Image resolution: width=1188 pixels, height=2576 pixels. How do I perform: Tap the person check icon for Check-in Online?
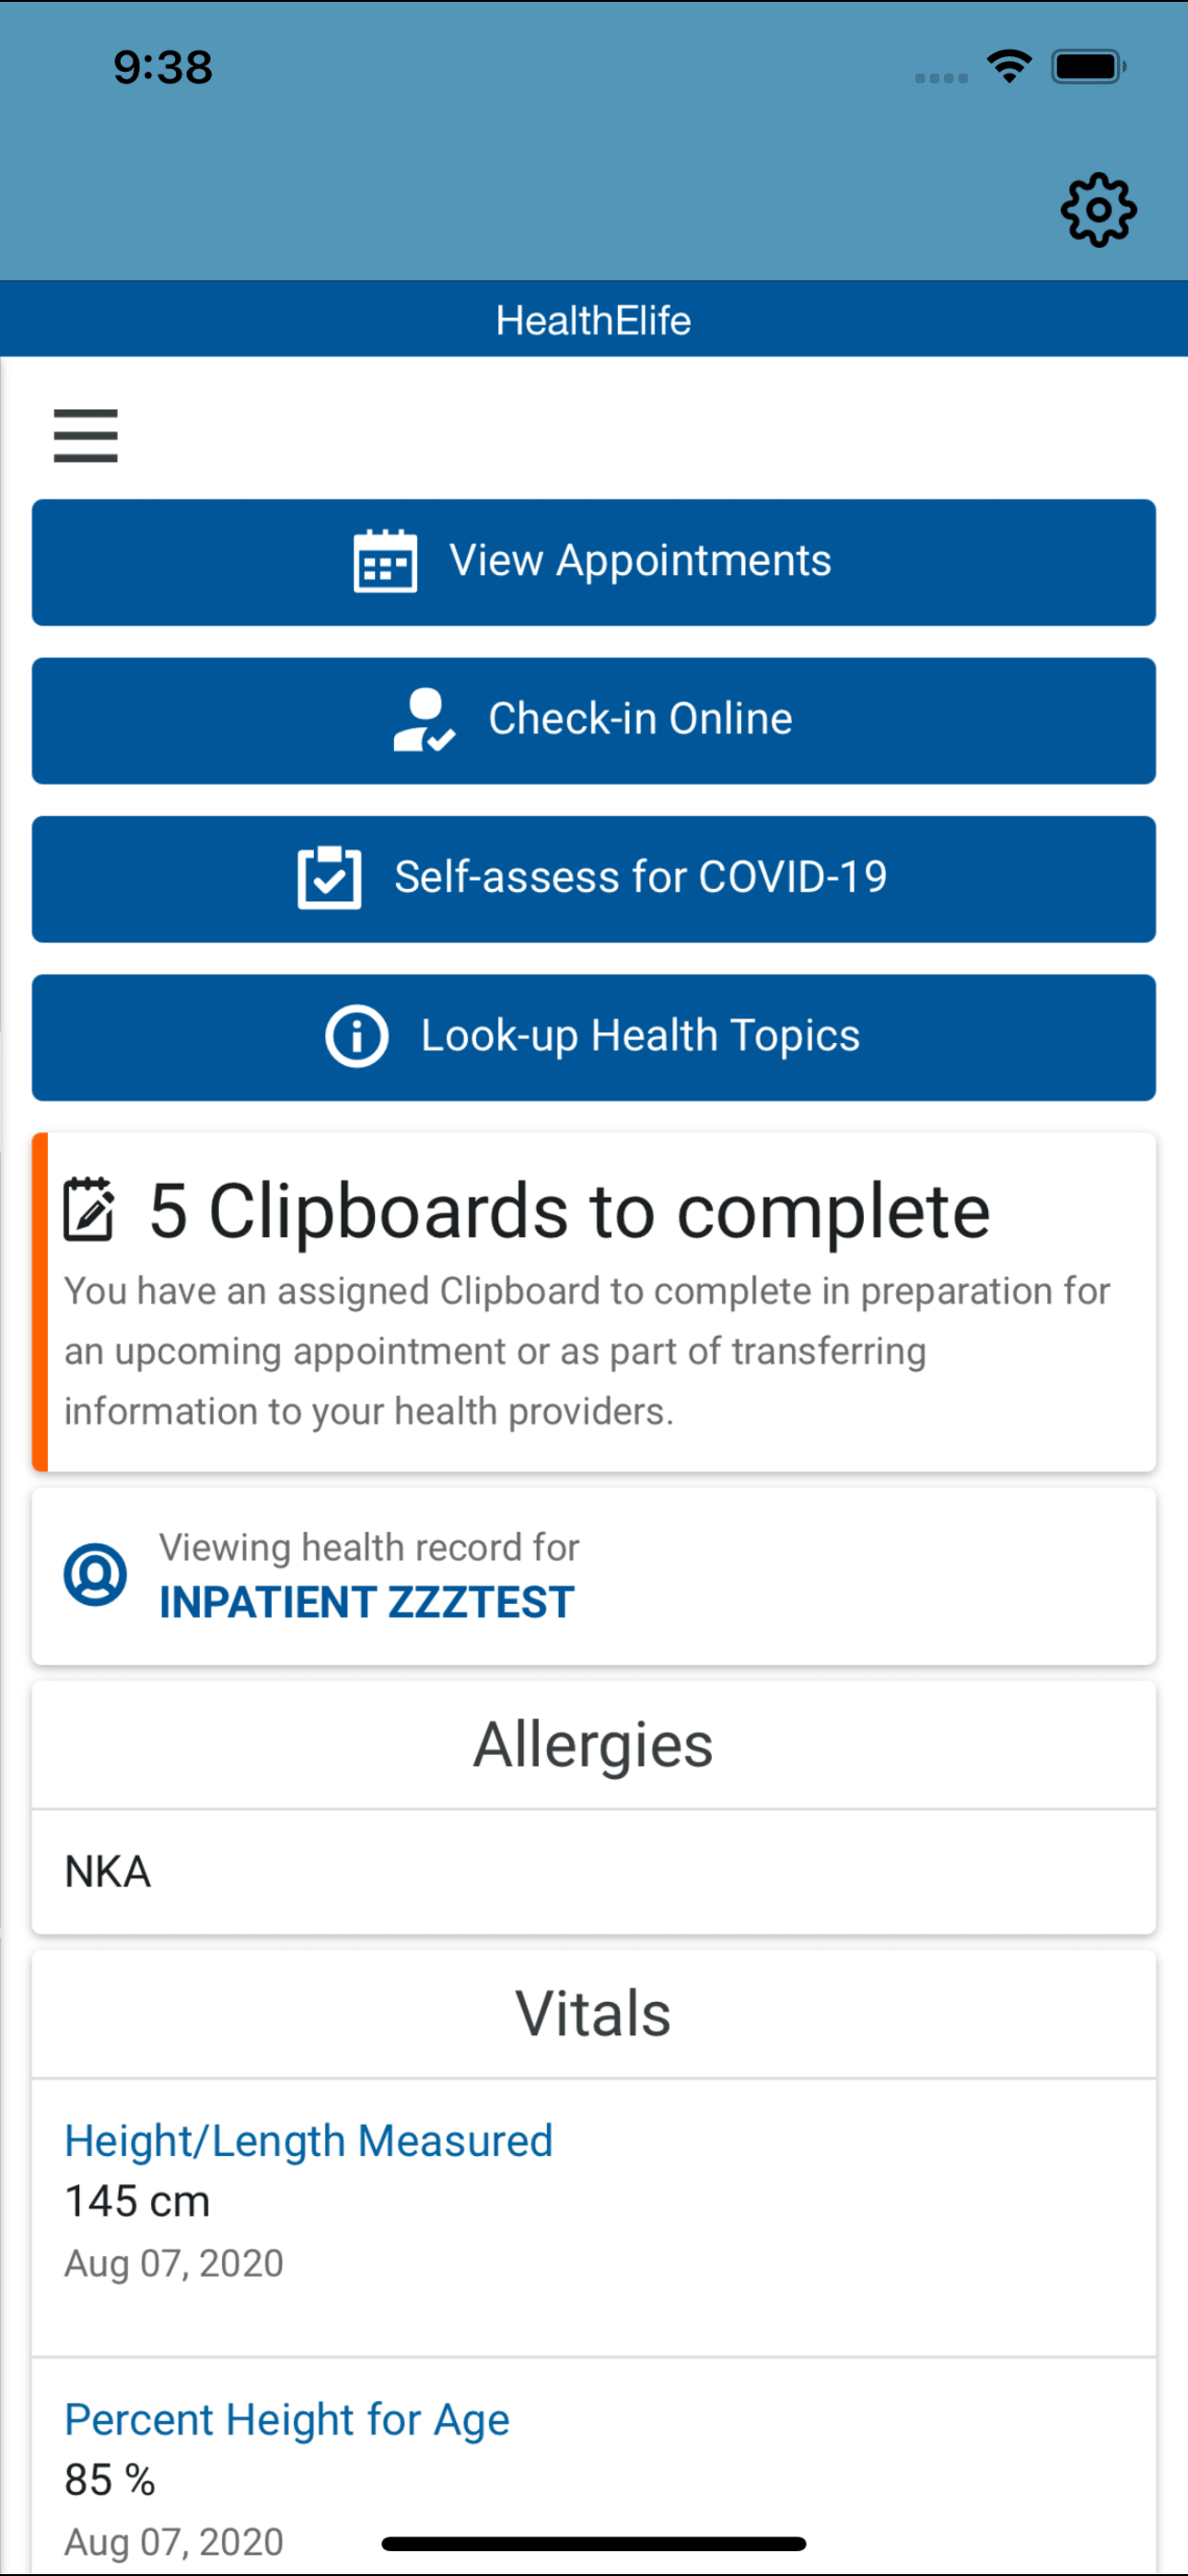point(422,719)
